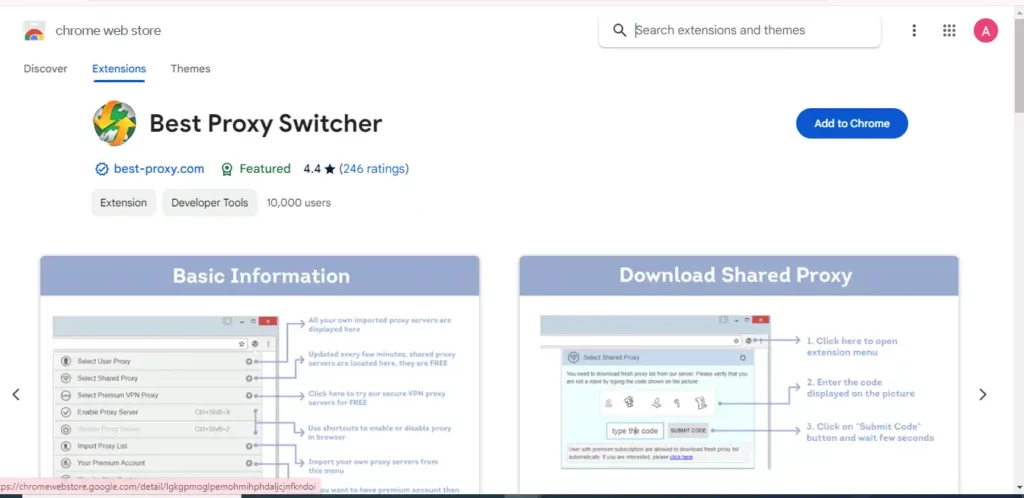The image size is (1024, 498).
Task: Go to the Themes tab
Action: tap(191, 69)
